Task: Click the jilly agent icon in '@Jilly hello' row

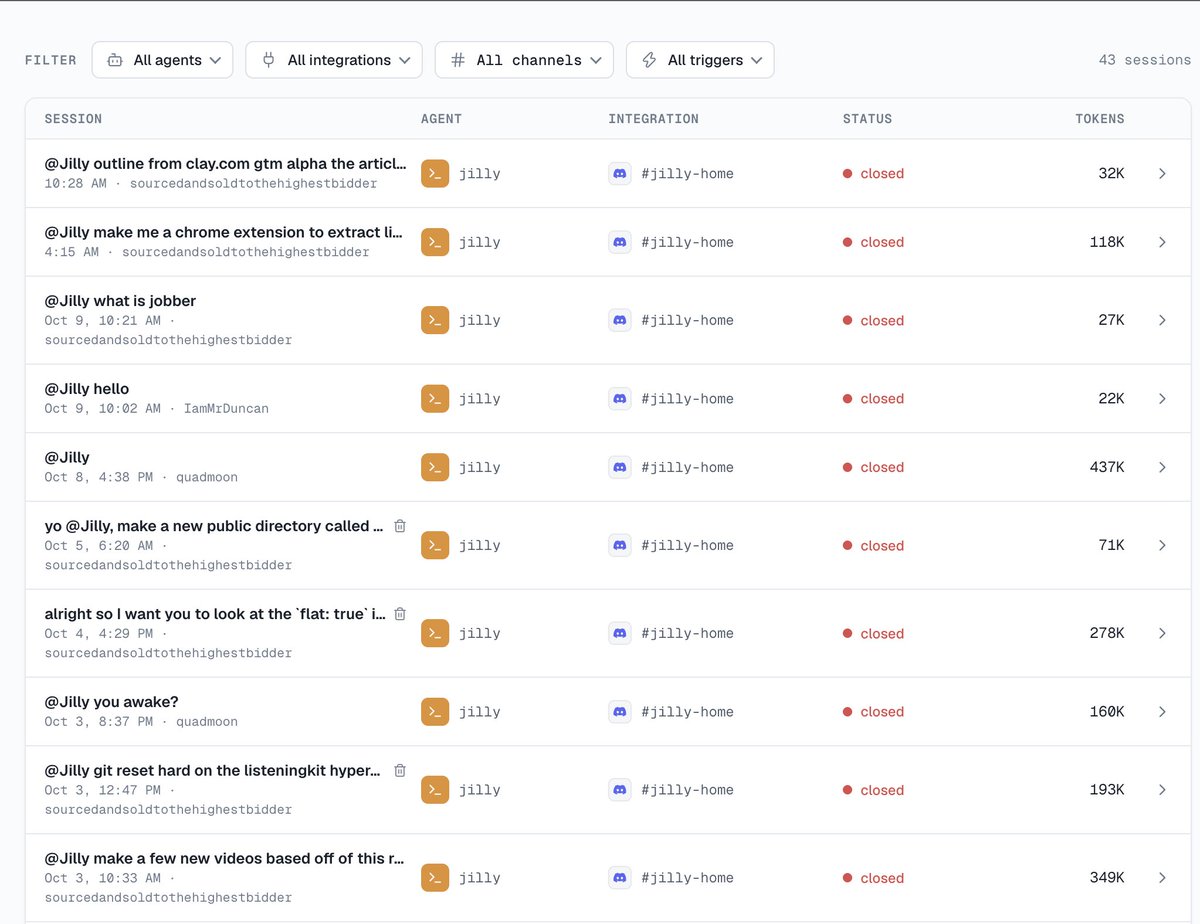Action: click(x=435, y=398)
